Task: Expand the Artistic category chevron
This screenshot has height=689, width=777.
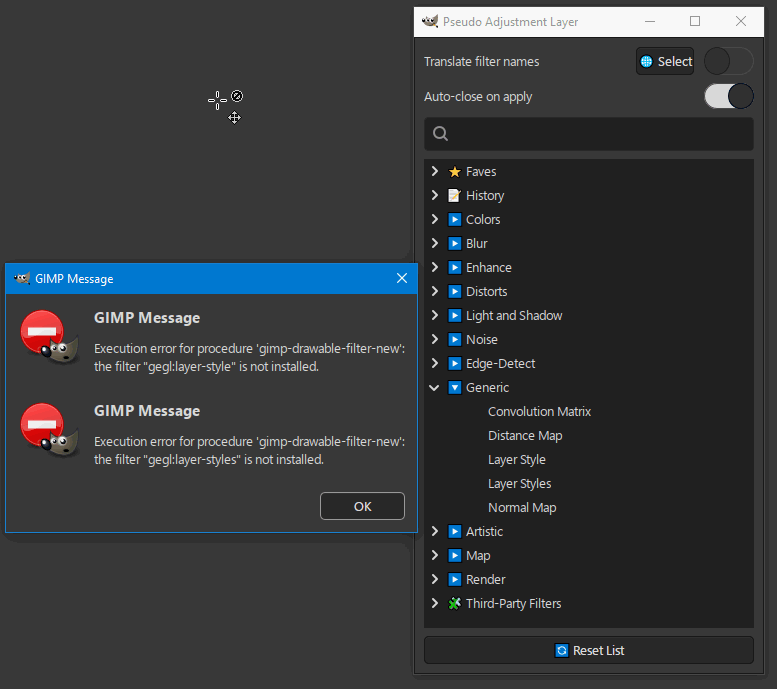Action: (435, 531)
